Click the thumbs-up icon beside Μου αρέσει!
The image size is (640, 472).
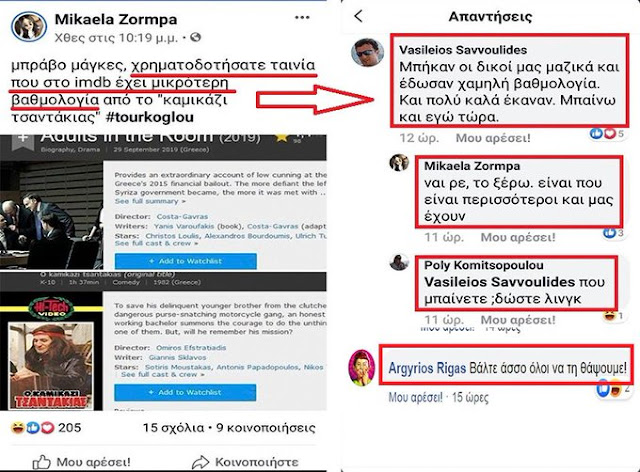42,462
